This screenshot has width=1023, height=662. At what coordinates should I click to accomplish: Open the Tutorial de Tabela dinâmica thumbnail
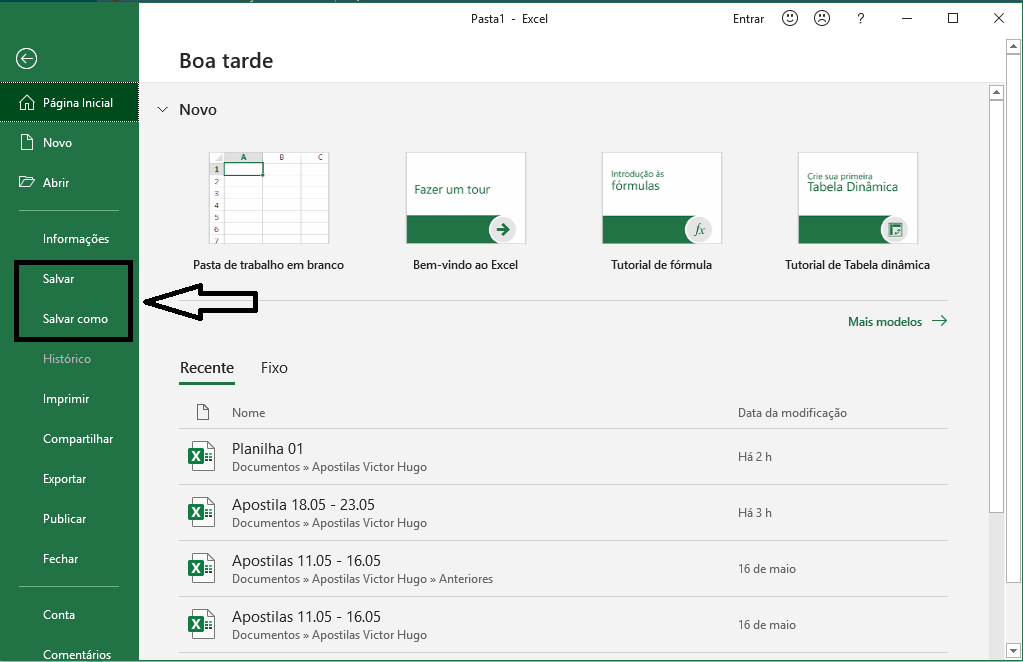point(857,198)
